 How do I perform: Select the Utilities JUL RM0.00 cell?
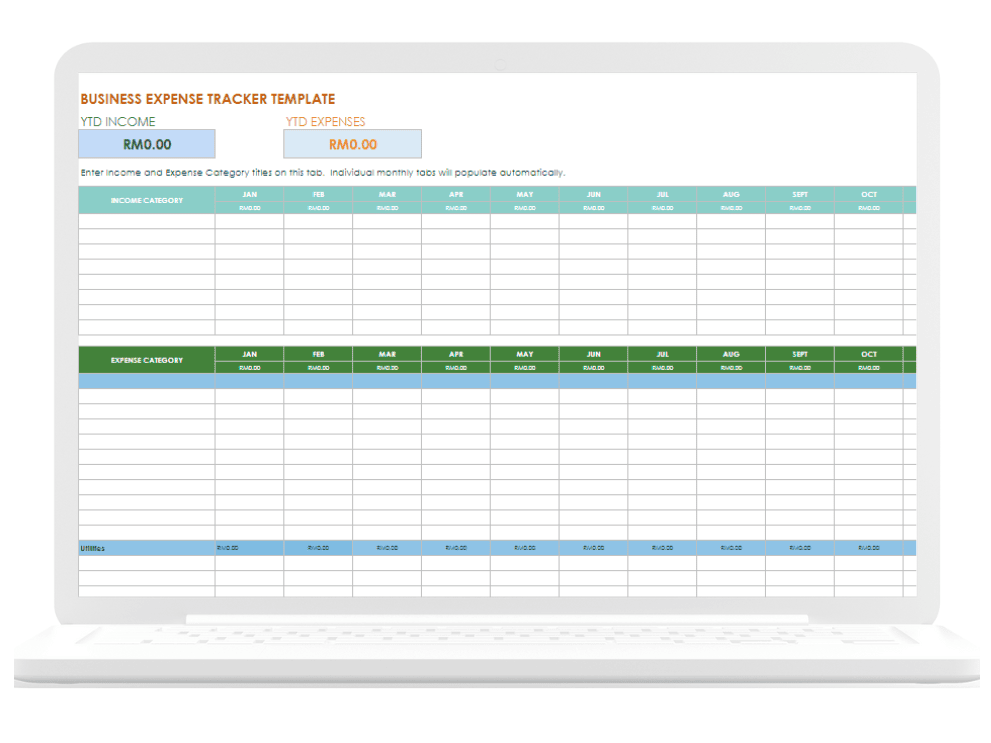(662, 548)
